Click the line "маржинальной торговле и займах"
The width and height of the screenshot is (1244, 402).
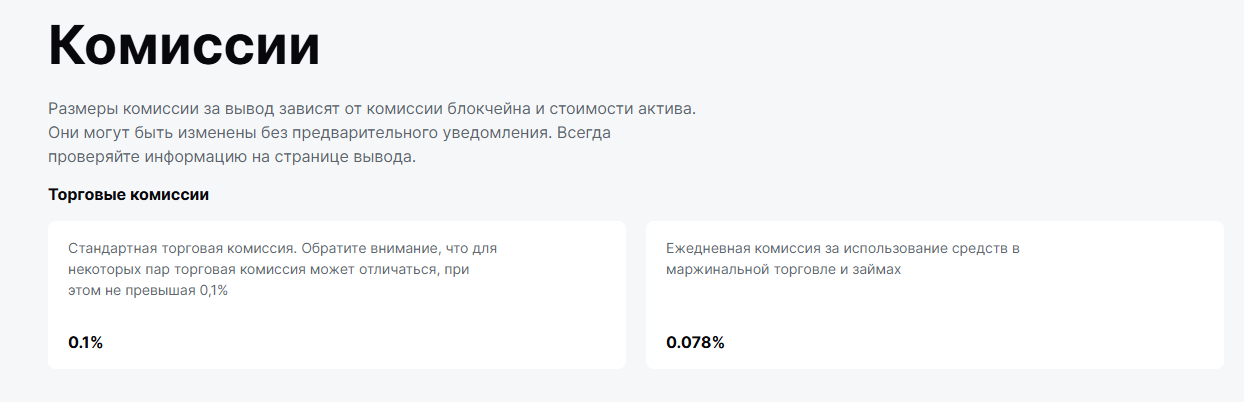click(784, 269)
